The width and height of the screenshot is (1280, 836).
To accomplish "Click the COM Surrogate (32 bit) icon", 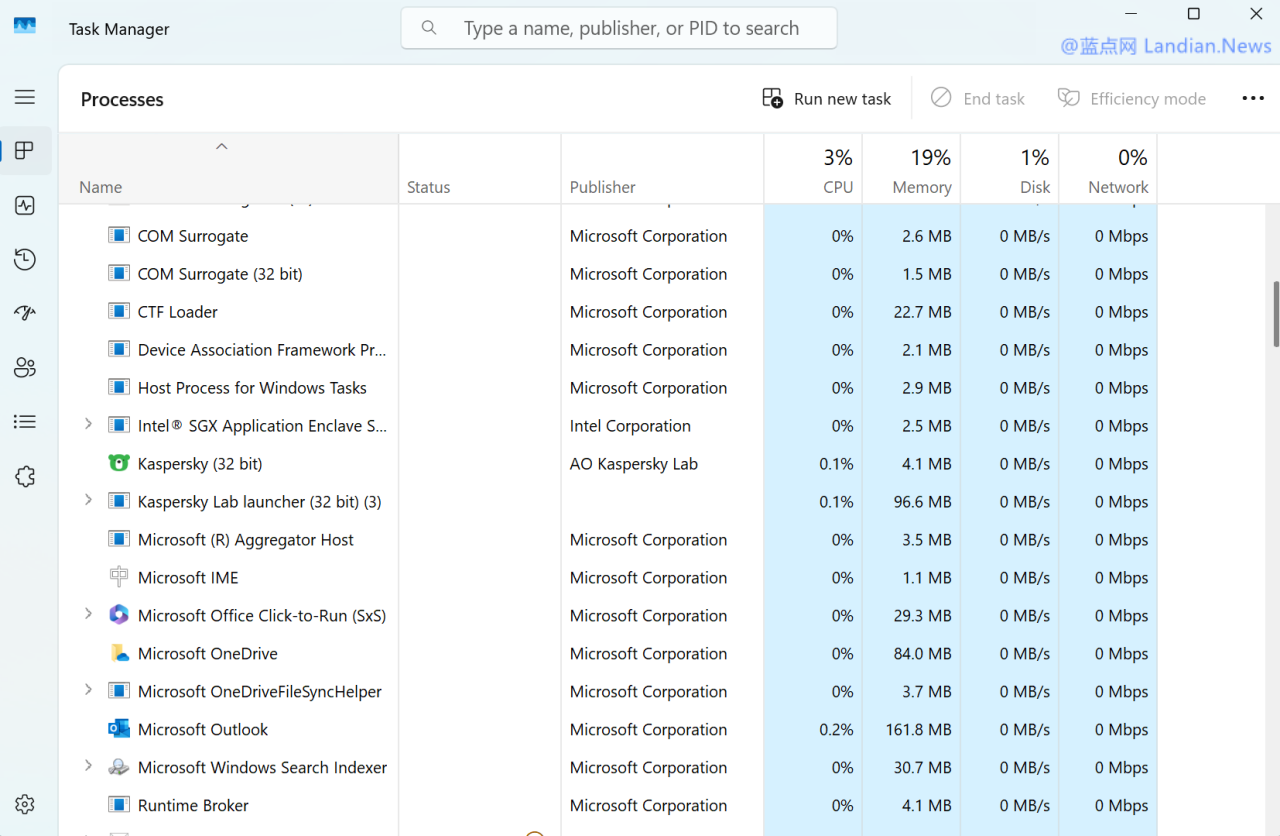I will (119, 273).
